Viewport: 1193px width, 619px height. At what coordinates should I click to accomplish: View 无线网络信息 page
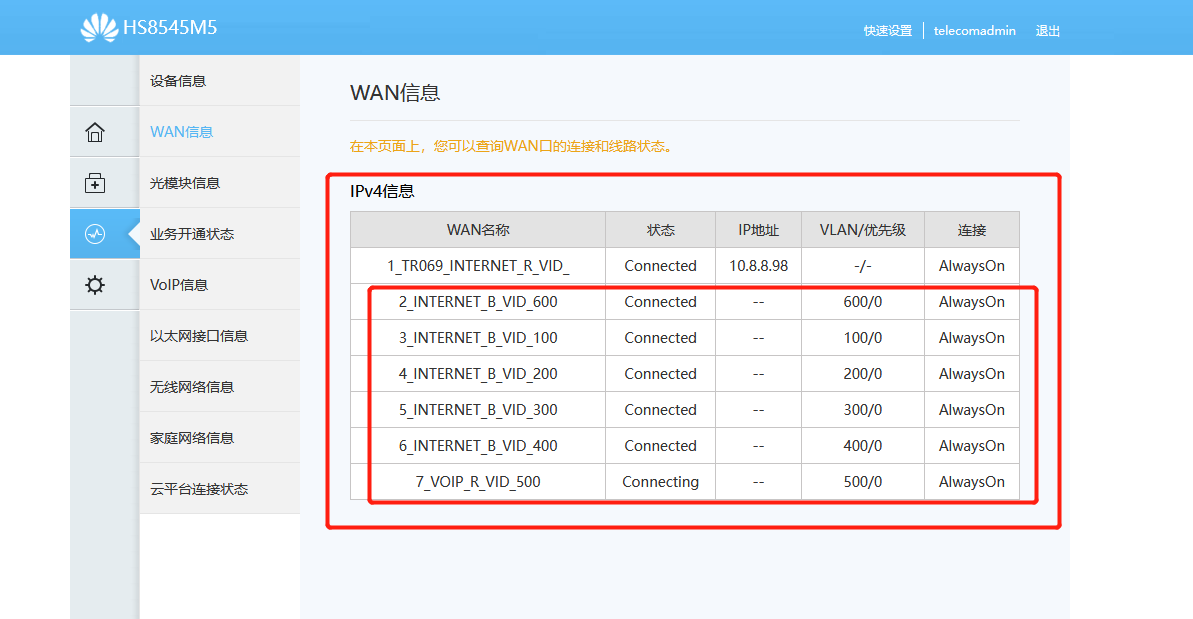coord(192,387)
